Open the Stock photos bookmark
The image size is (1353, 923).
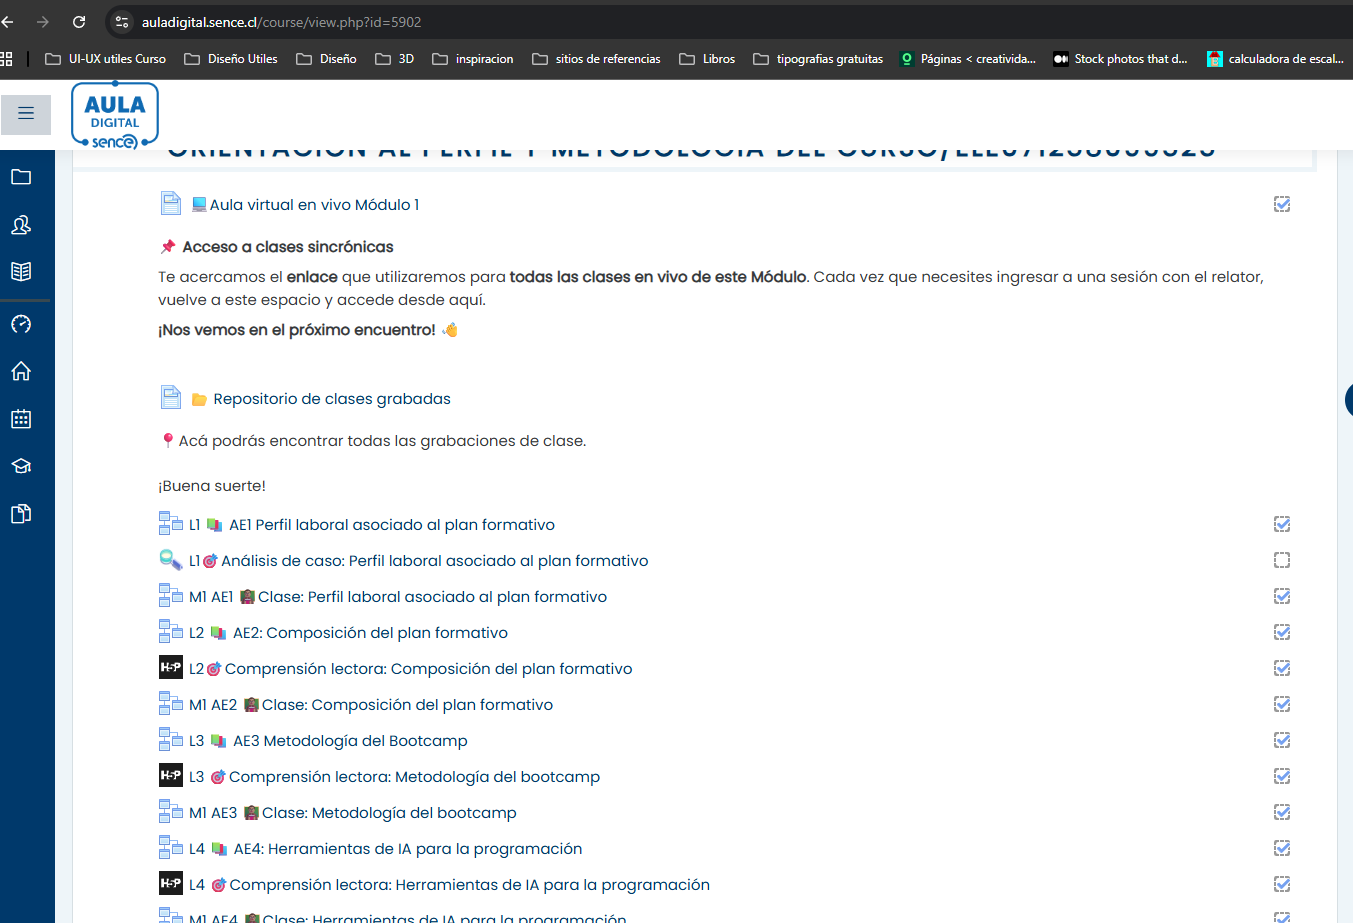[1120, 59]
